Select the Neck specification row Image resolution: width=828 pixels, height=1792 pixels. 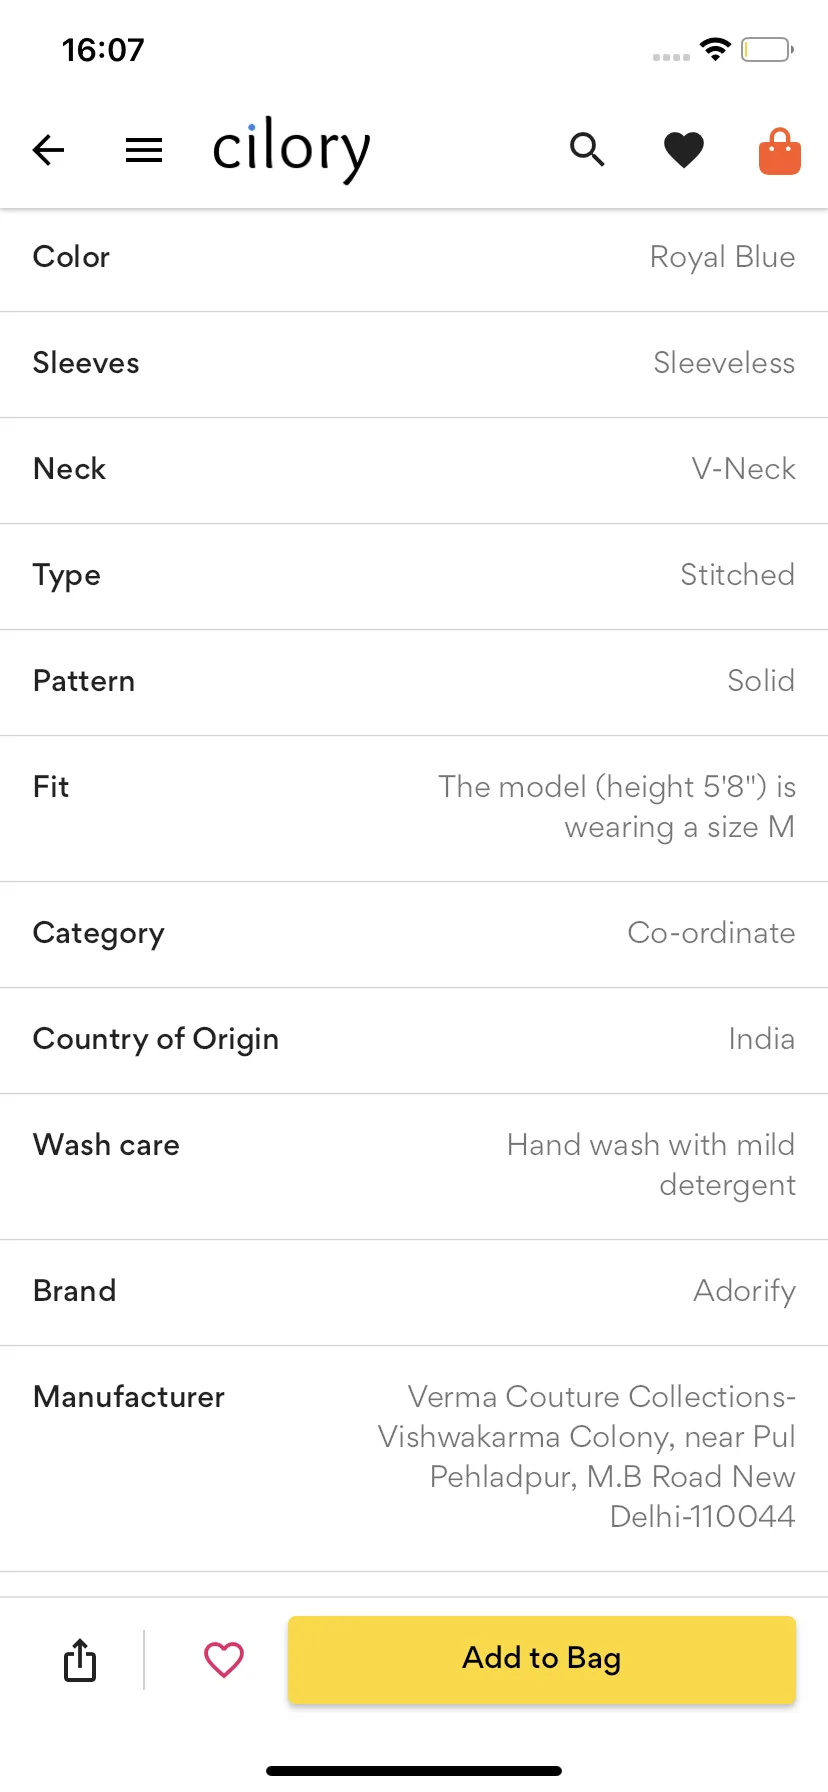(414, 470)
